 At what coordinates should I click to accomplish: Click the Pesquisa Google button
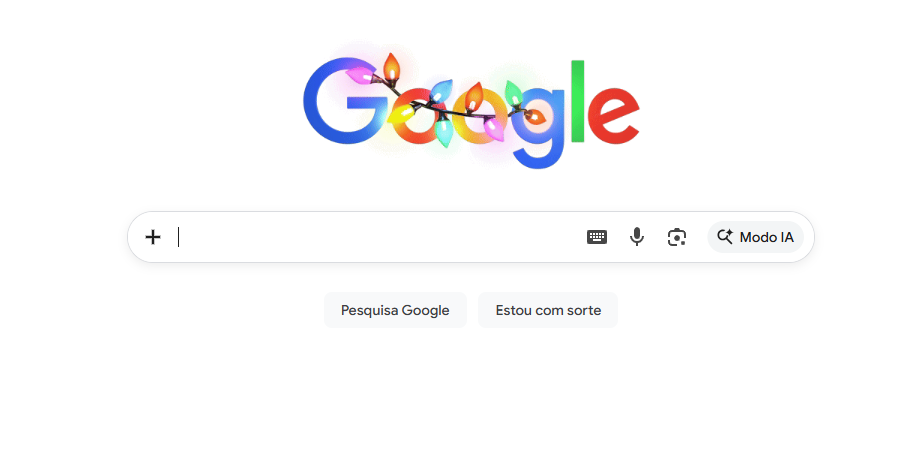pyautogui.click(x=395, y=310)
